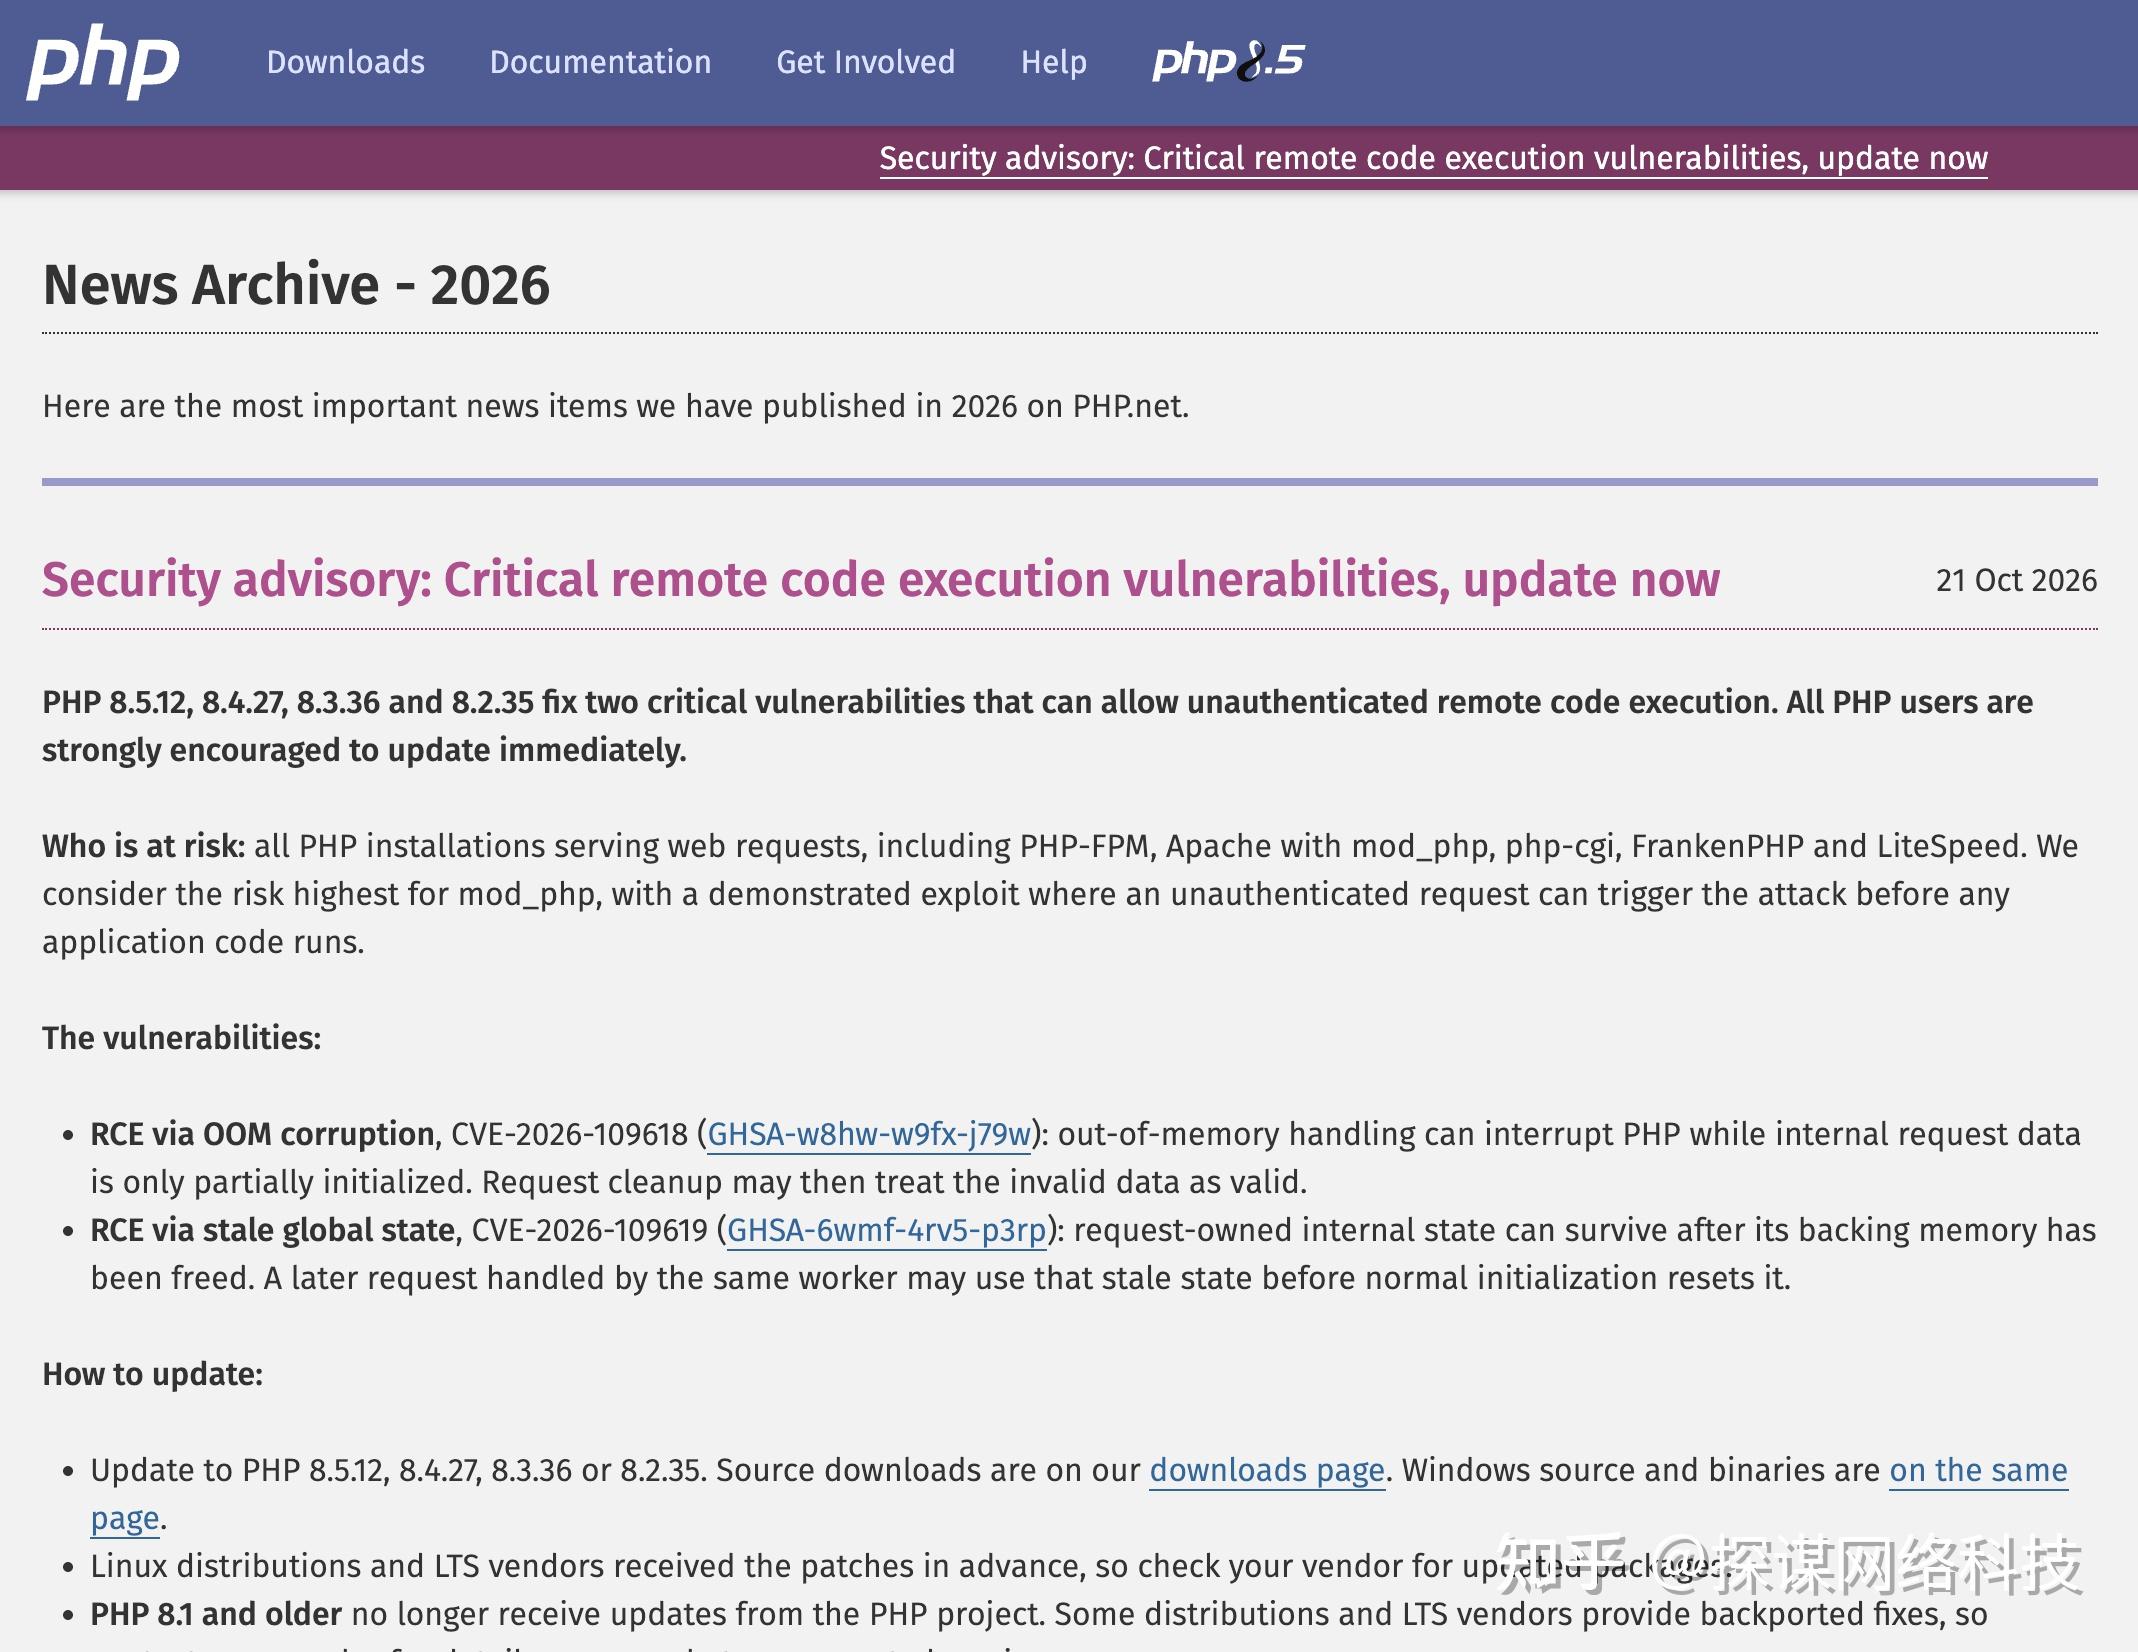Open the PHP 8.5 release logo link

[1228, 62]
